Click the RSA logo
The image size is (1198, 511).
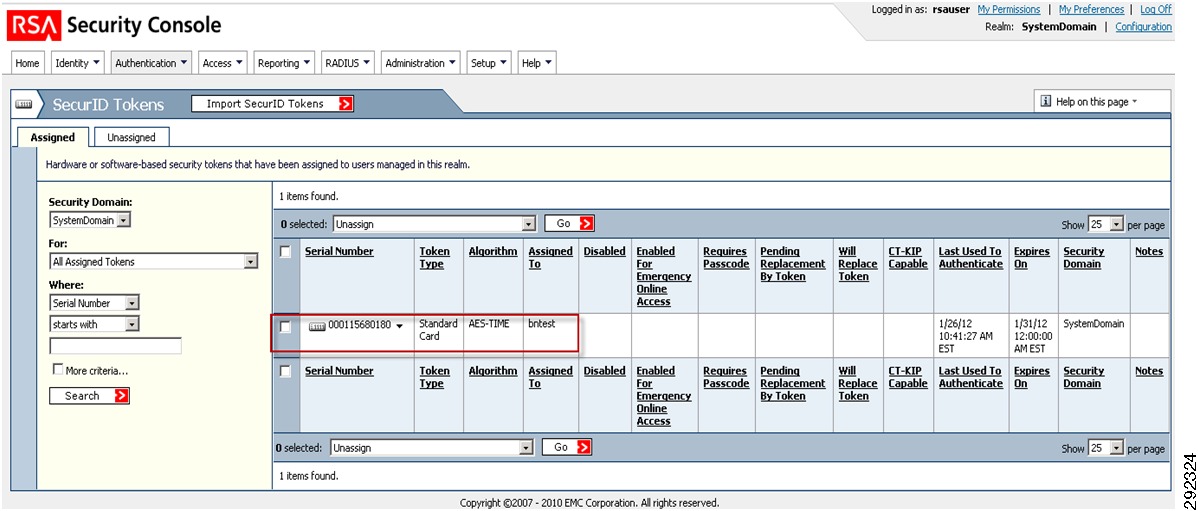click(34, 26)
